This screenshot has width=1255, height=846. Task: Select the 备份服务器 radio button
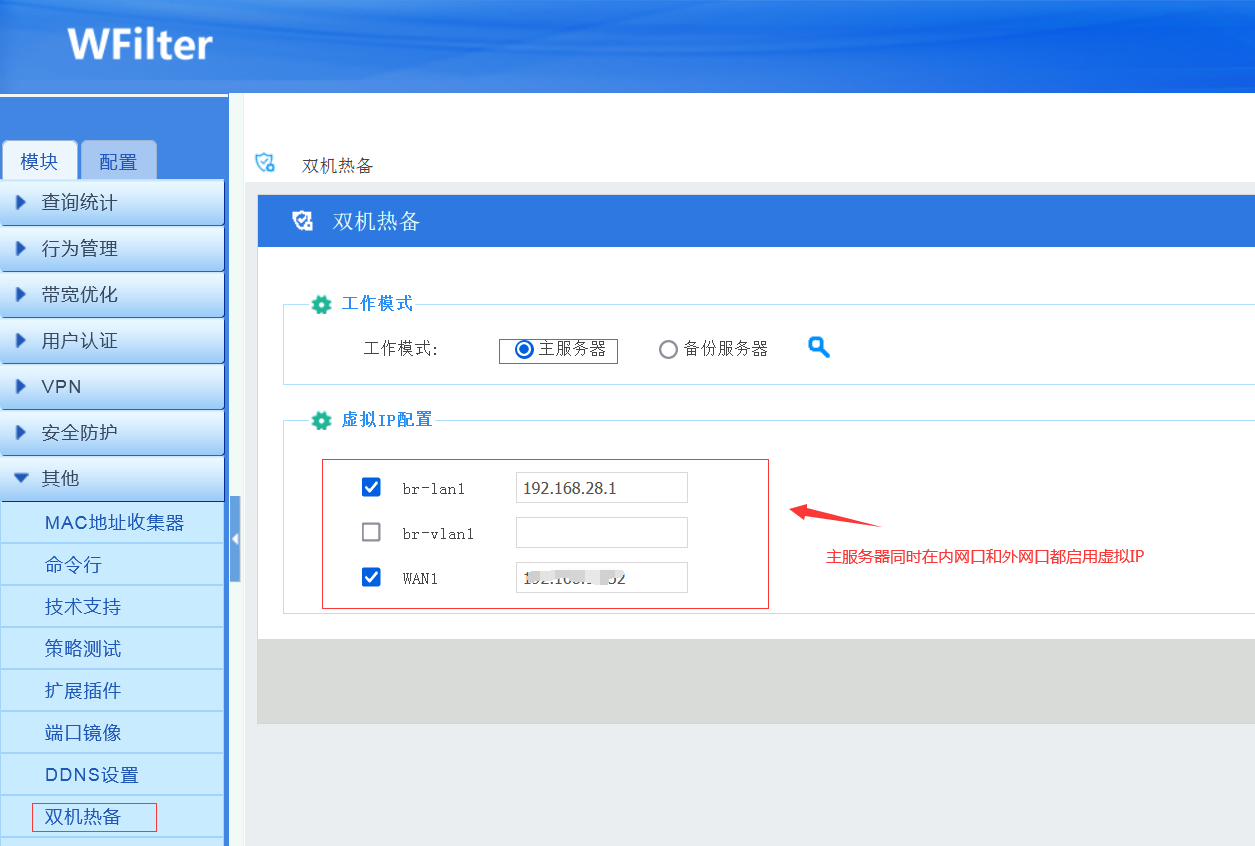pos(668,349)
